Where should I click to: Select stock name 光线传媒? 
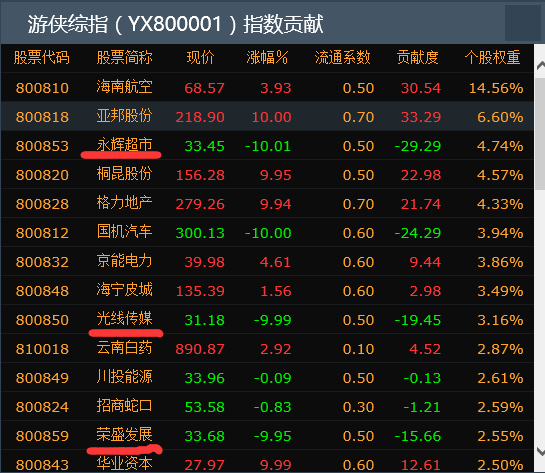click(x=124, y=318)
